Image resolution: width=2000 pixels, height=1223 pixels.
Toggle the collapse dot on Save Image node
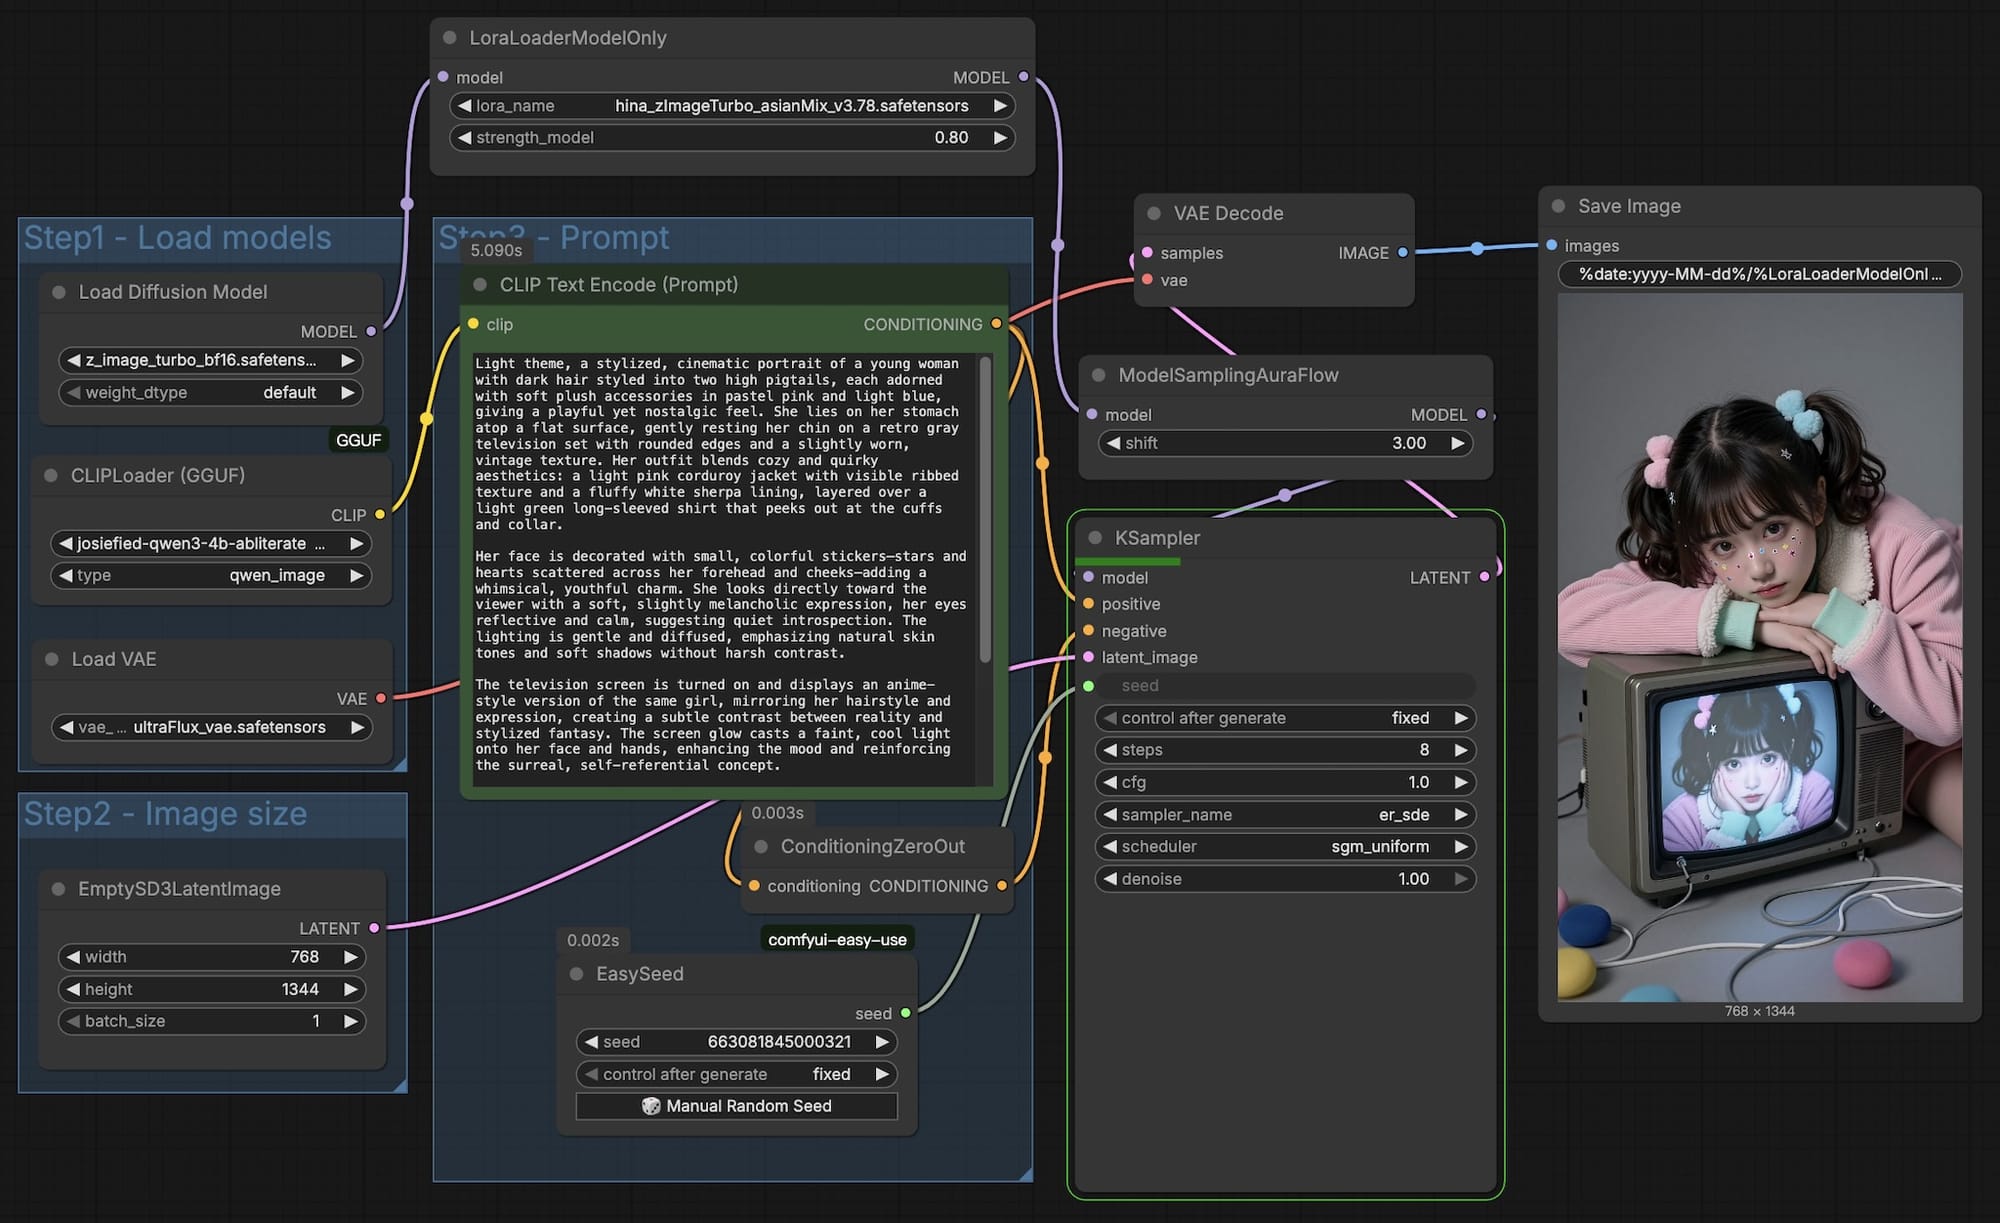click(1558, 206)
